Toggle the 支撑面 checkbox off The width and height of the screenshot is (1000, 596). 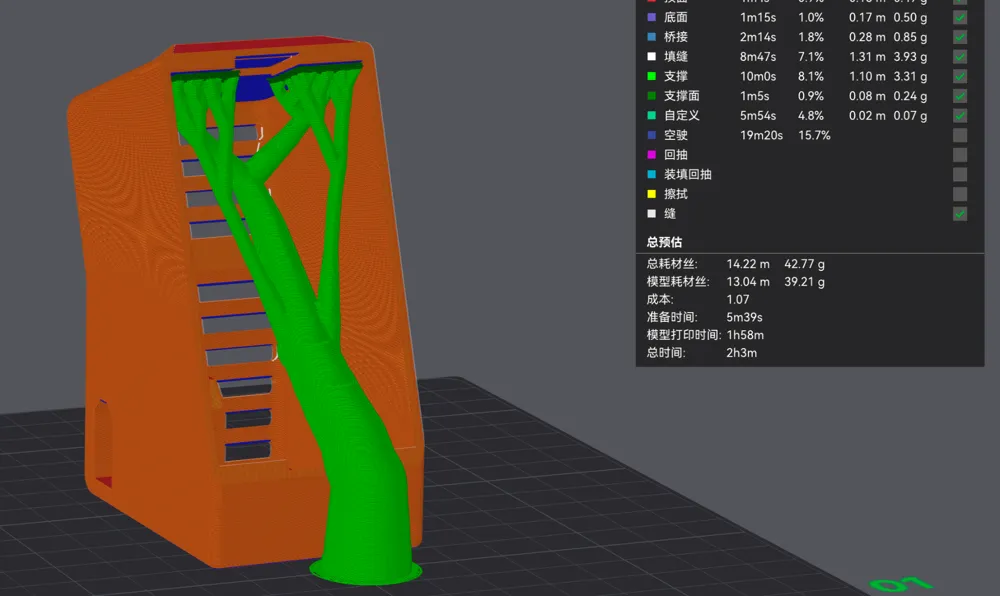click(x=959, y=96)
